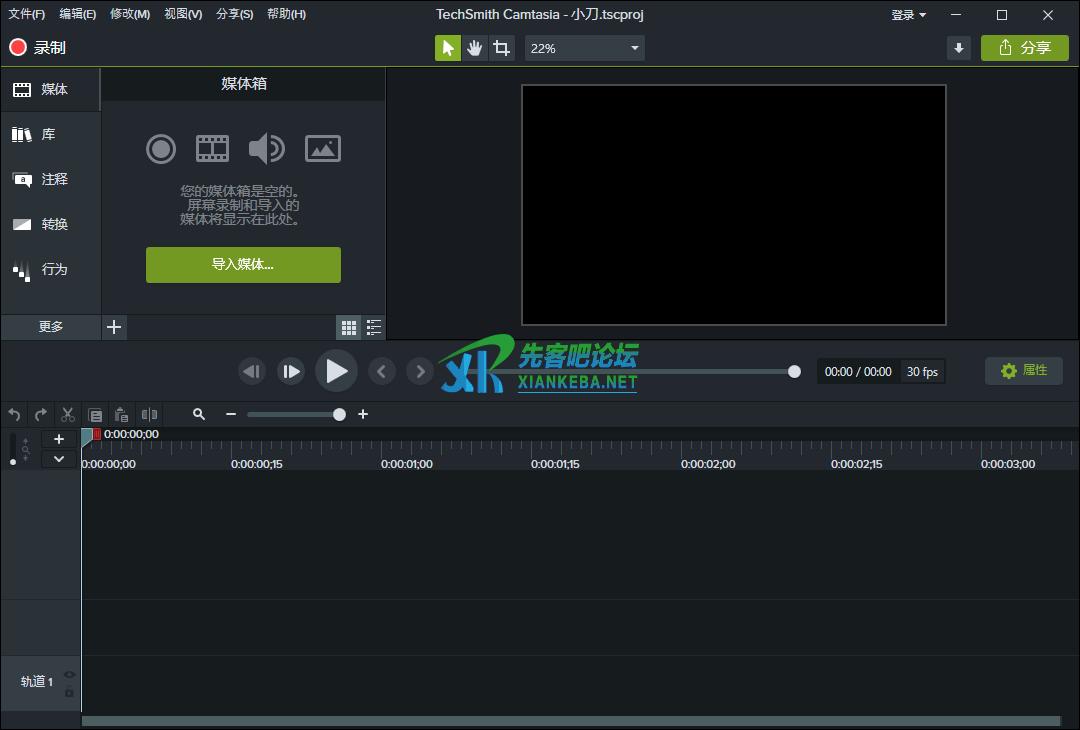The width and height of the screenshot is (1080, 730).
Task: Open the 文件(F) menu
Action: pos(27,14)
